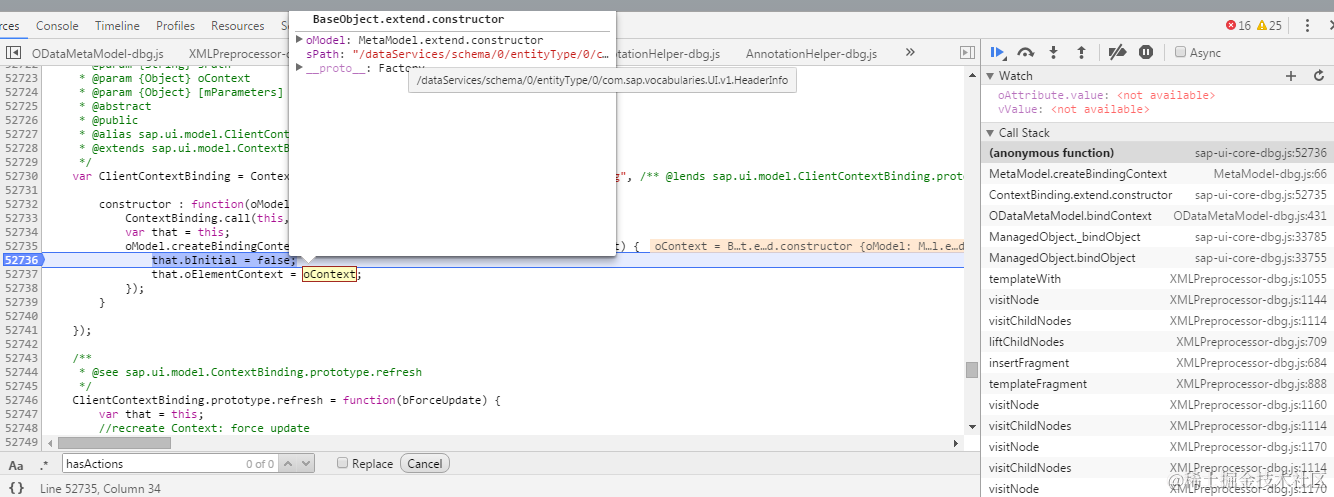The width and height of the screenshot is (1334, 497).
Task: Click the vValue watch expression
Action: (x=1073, y=109)
